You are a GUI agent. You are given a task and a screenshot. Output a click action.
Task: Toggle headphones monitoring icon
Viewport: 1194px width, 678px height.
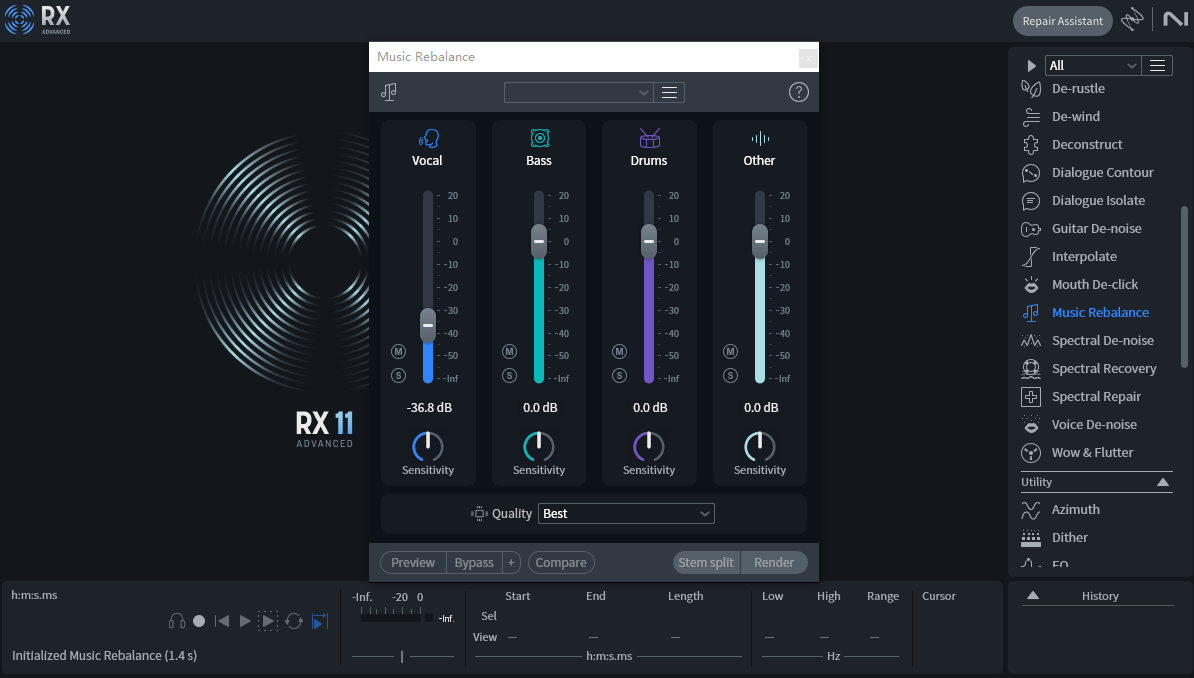[x=177, y=622]
